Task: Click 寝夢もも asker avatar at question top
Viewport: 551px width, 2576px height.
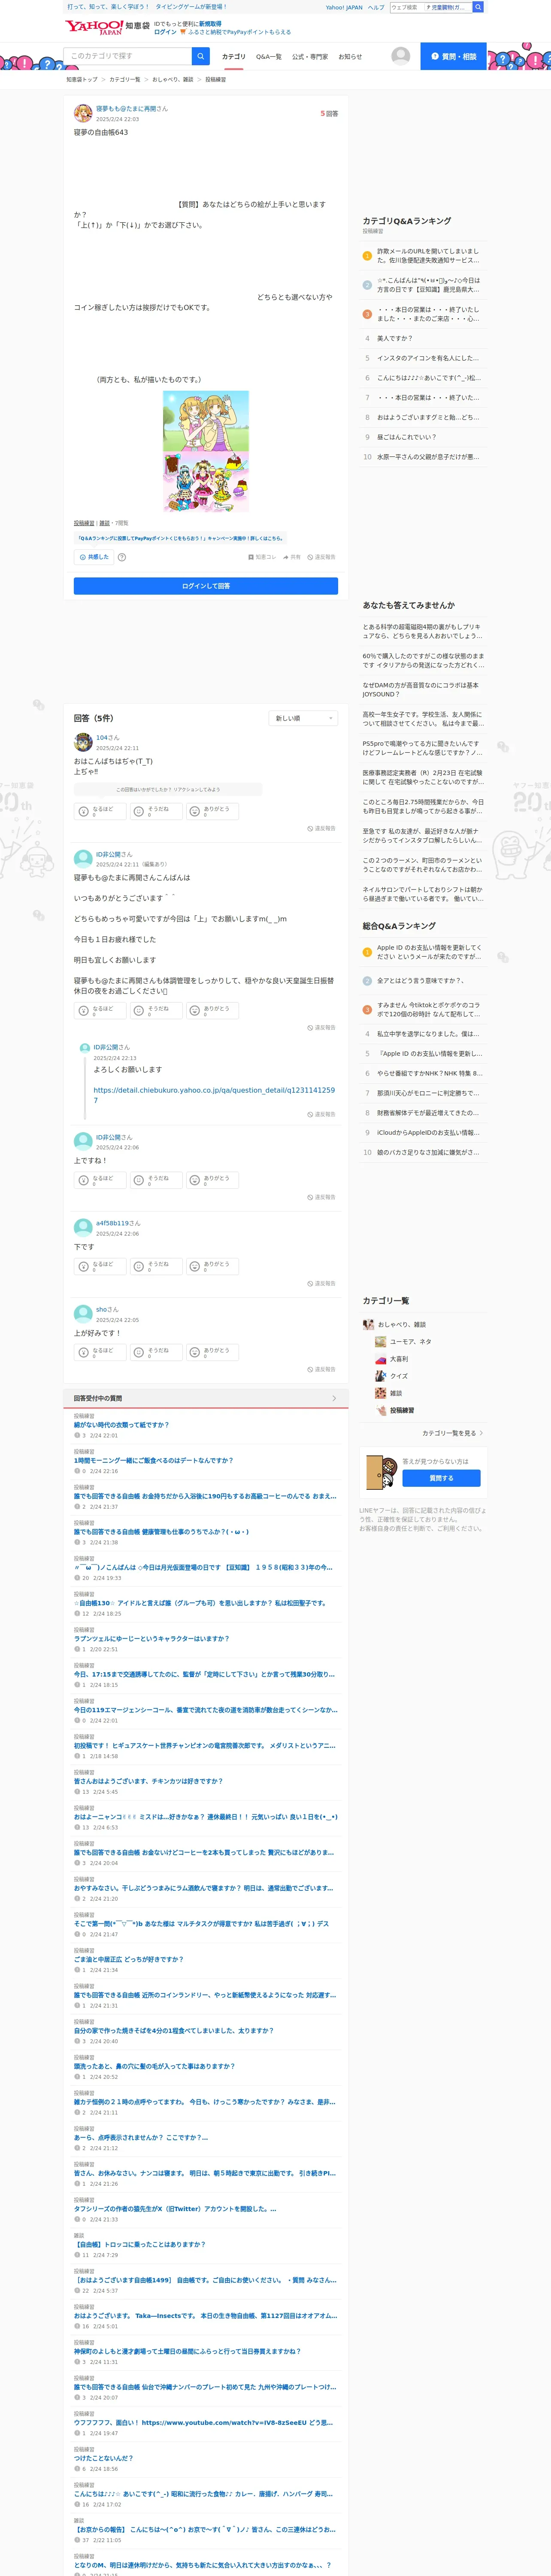Action: point(83,113)
